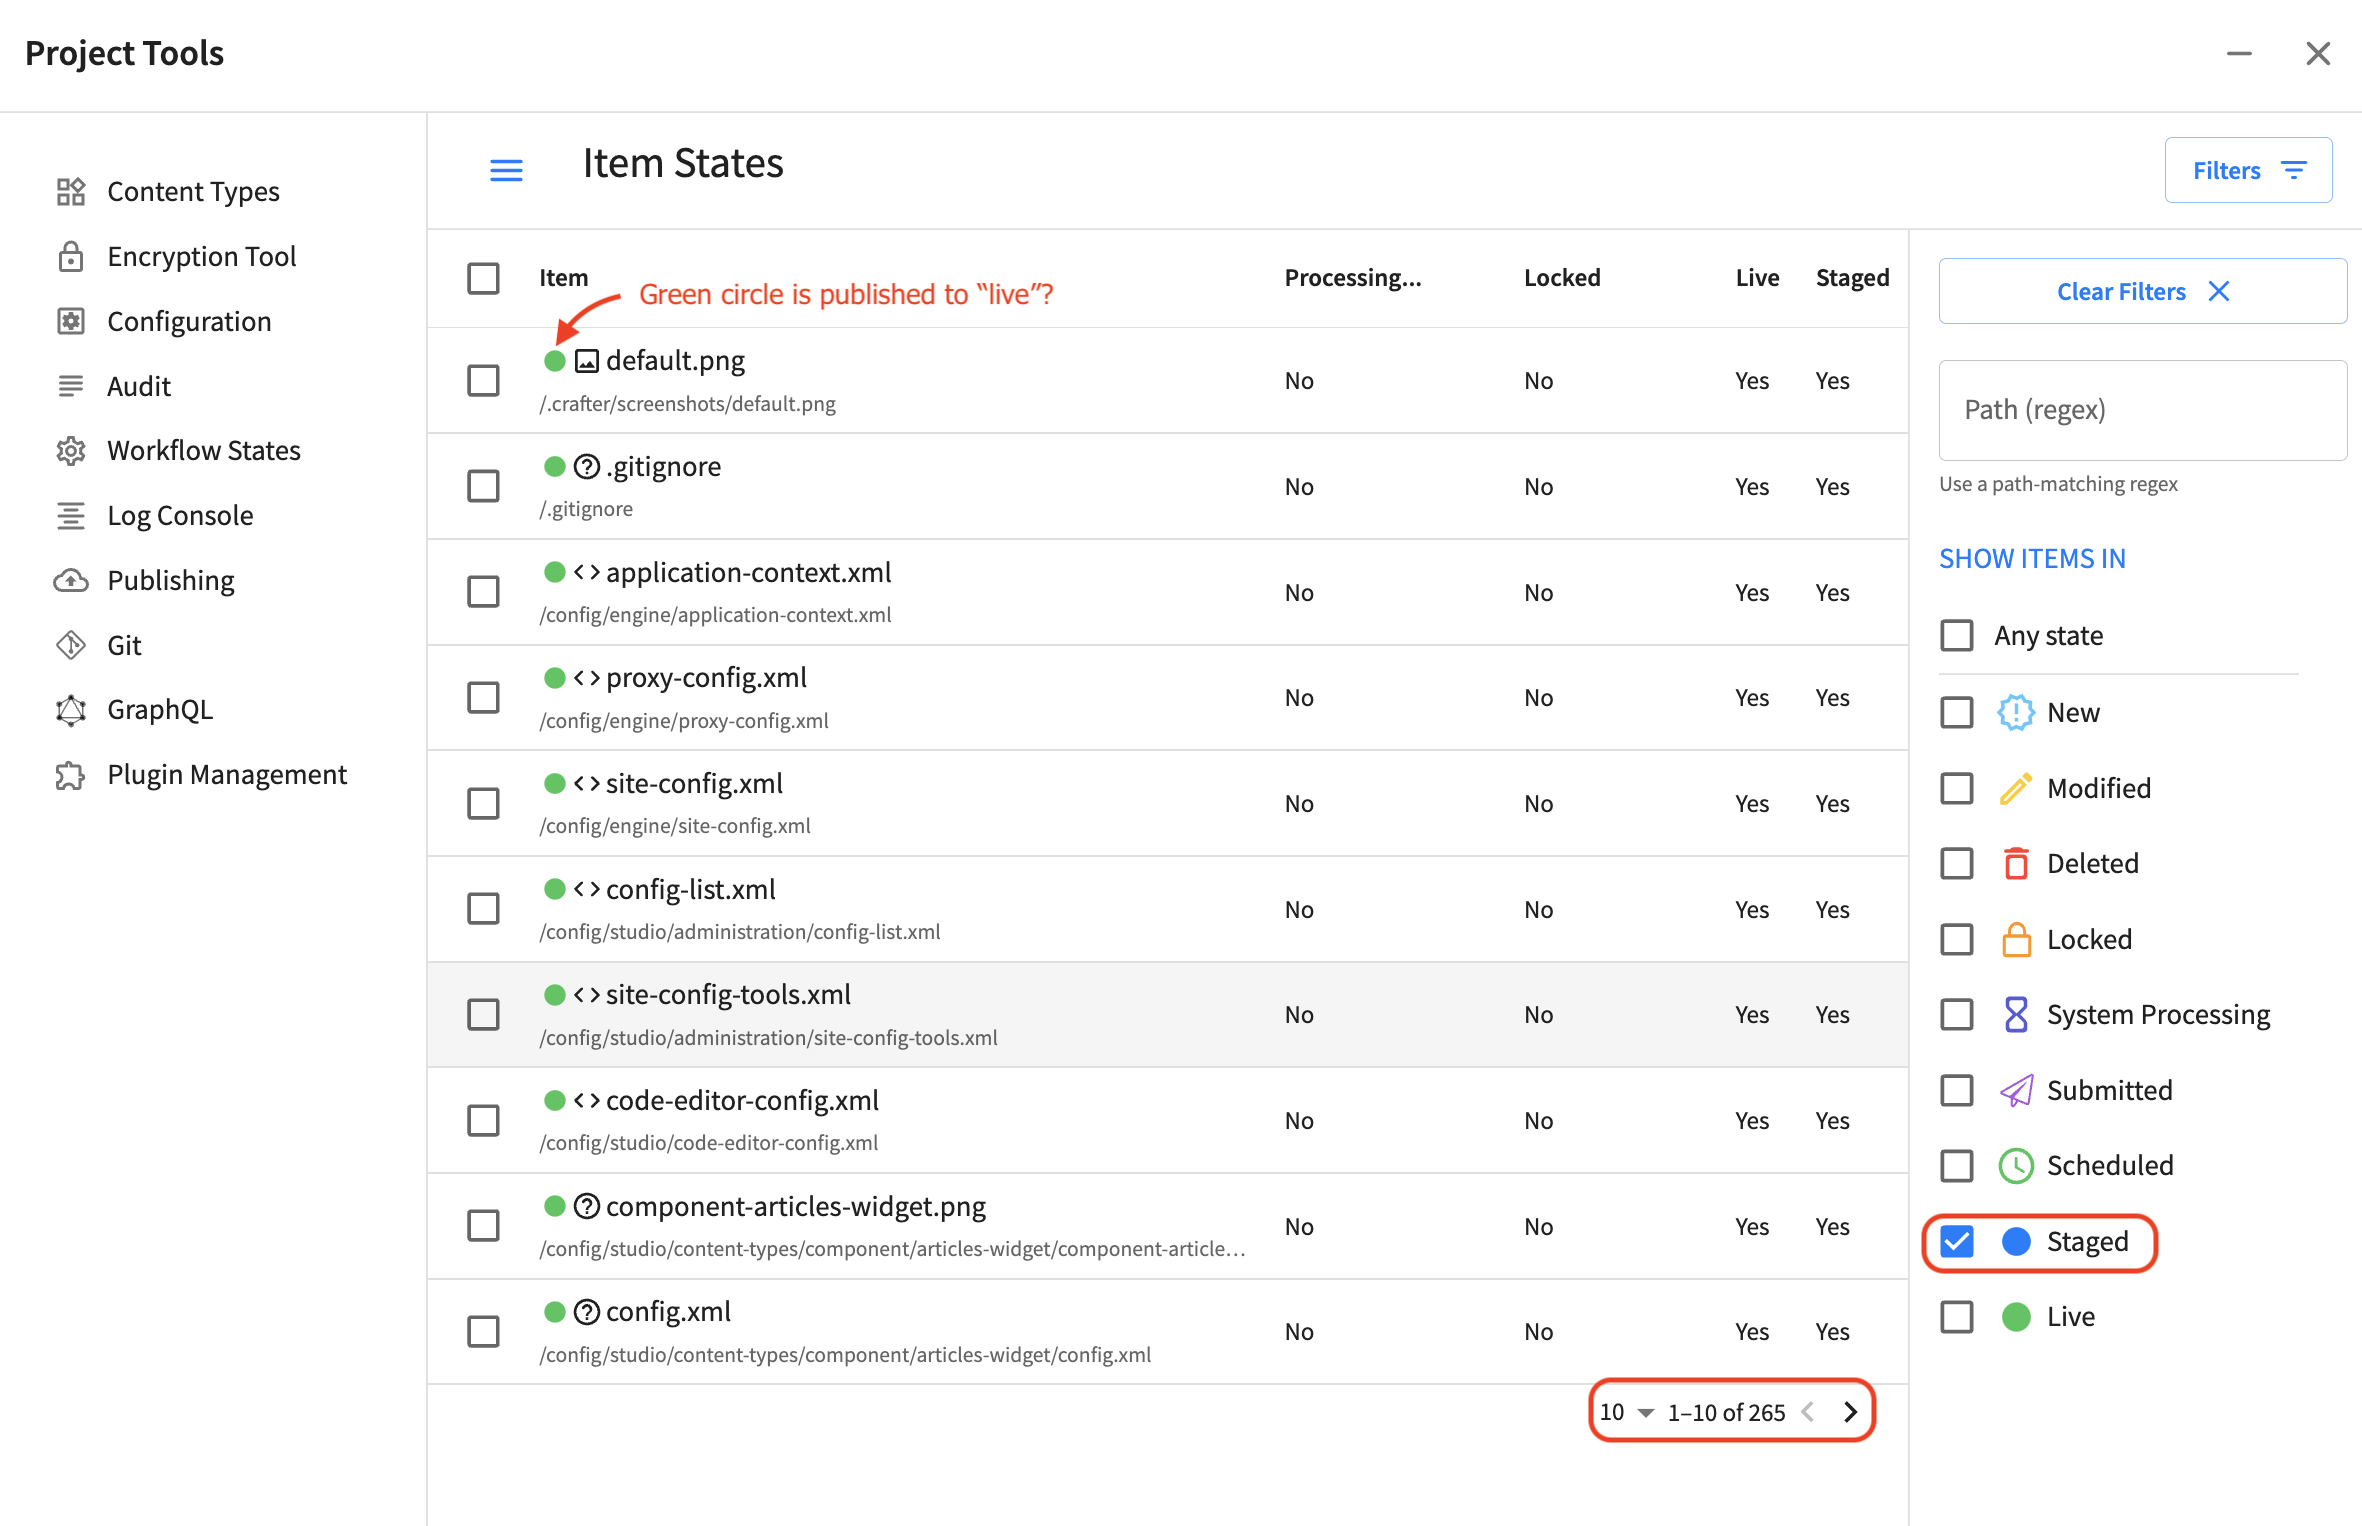Click the Scheduled clock icon

pos(2016,1166)
